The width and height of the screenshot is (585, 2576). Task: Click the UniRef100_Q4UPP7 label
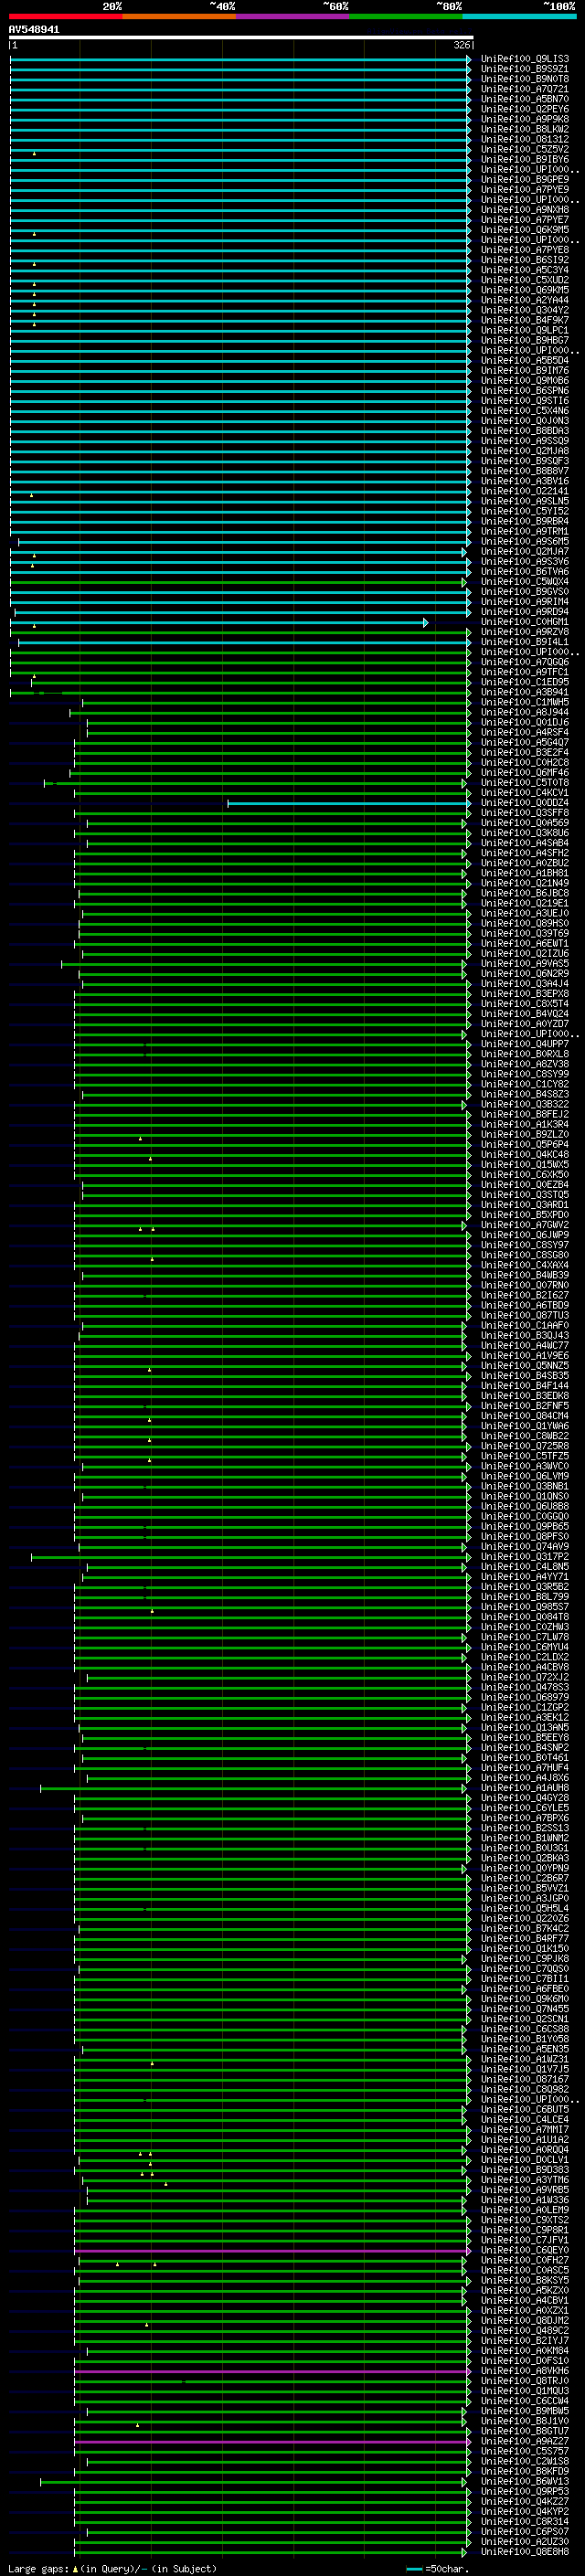pyautogui.click(x=525, y=1044)
